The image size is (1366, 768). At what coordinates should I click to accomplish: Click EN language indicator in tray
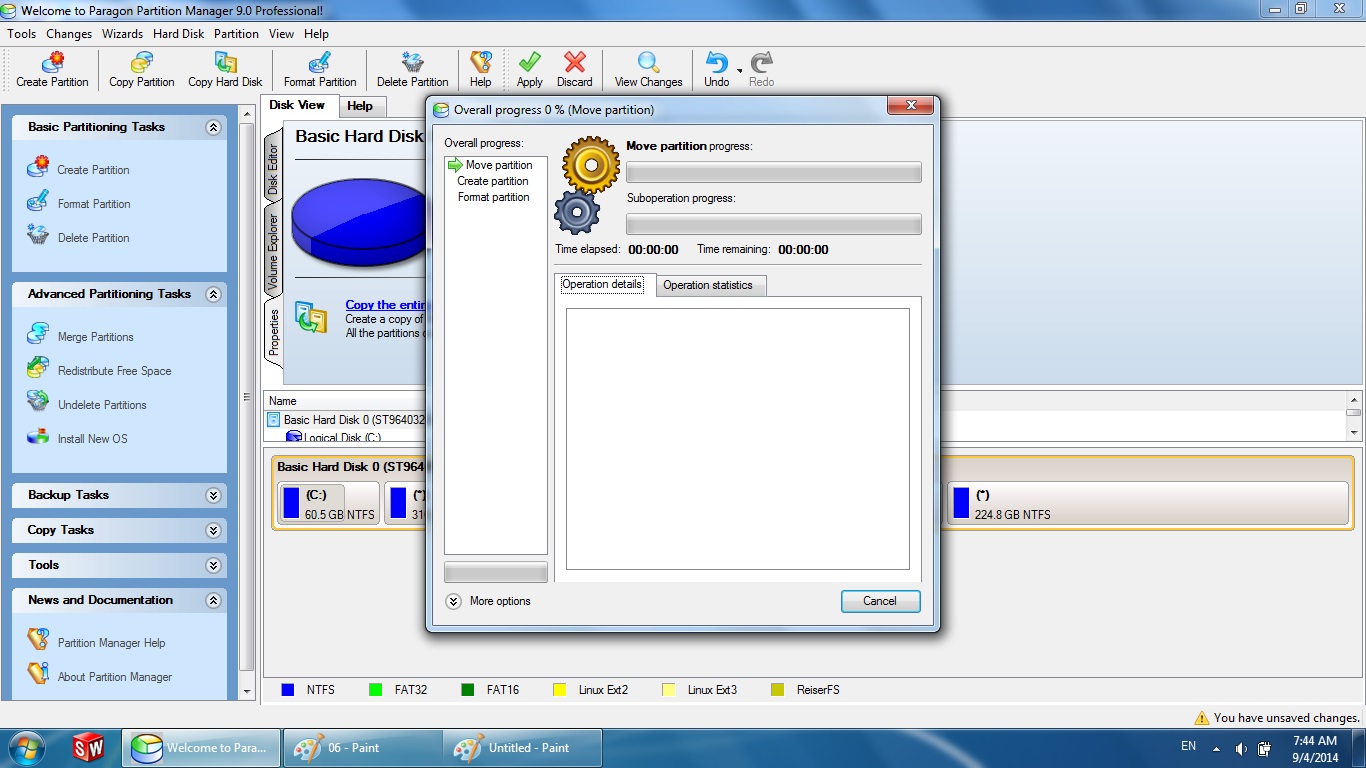tap(1188, 746)
